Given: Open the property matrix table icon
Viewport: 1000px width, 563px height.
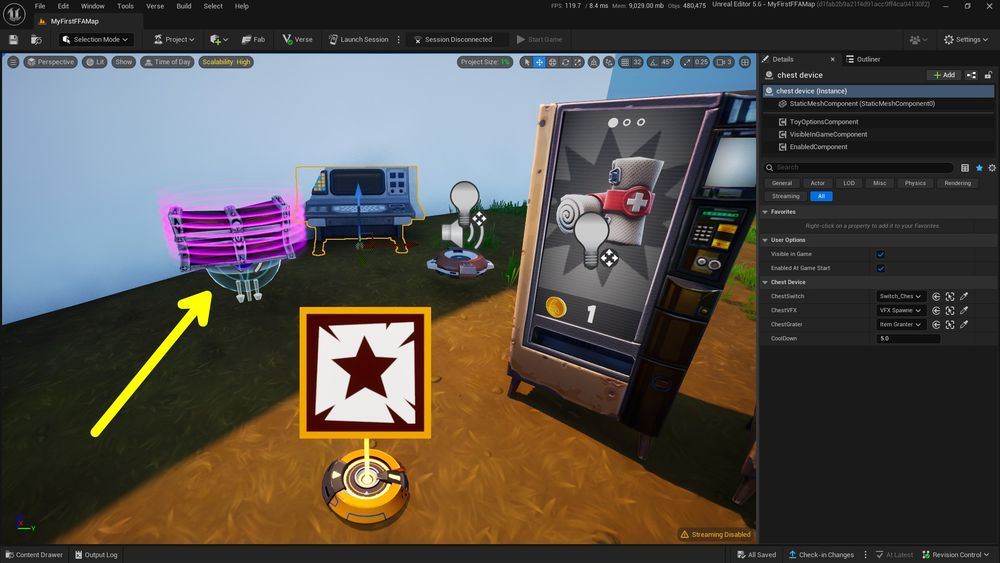Looking at the screenshot, I should pyautogui.click(x=965, y=168).
